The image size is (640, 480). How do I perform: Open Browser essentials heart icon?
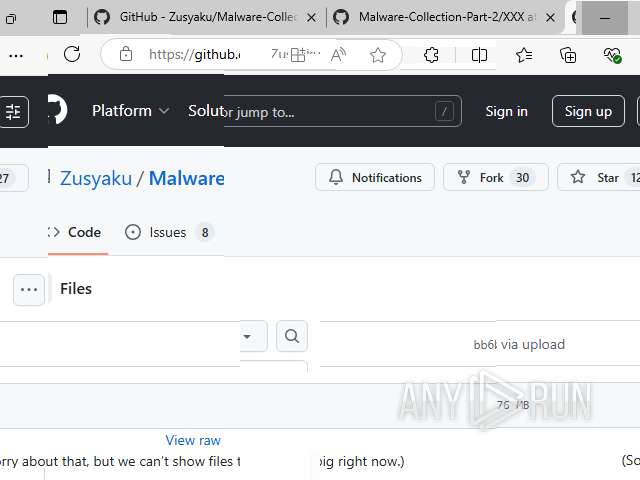[612, 55]
